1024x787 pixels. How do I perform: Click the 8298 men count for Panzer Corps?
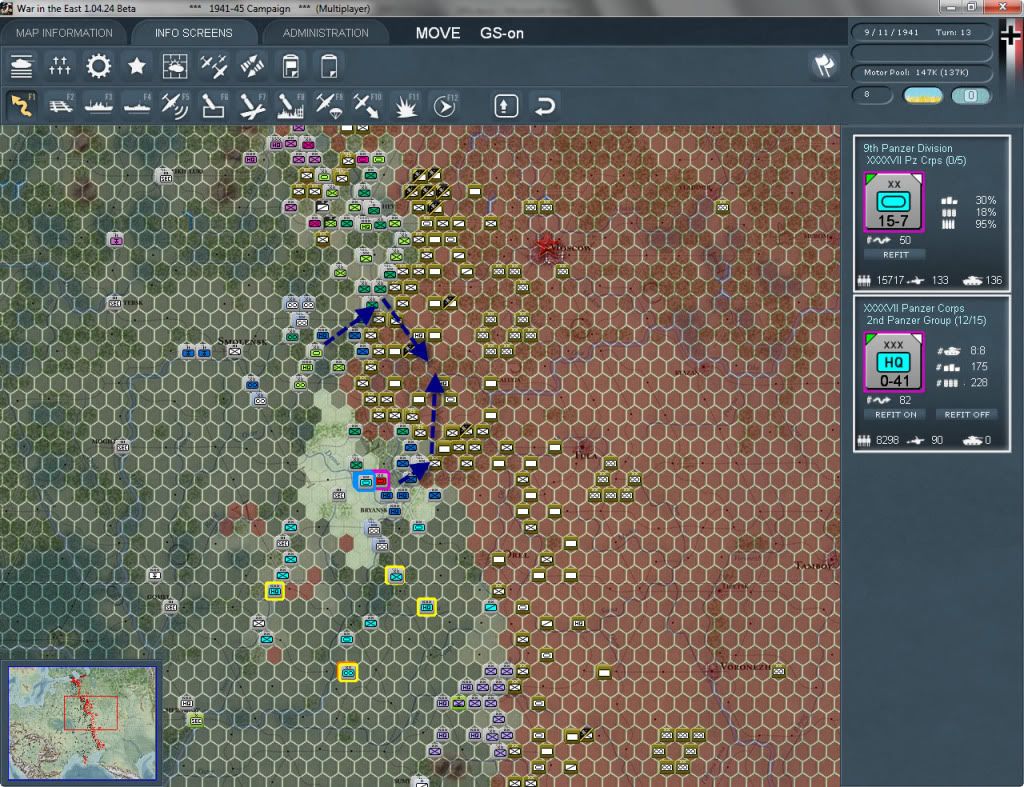(888, 441)
